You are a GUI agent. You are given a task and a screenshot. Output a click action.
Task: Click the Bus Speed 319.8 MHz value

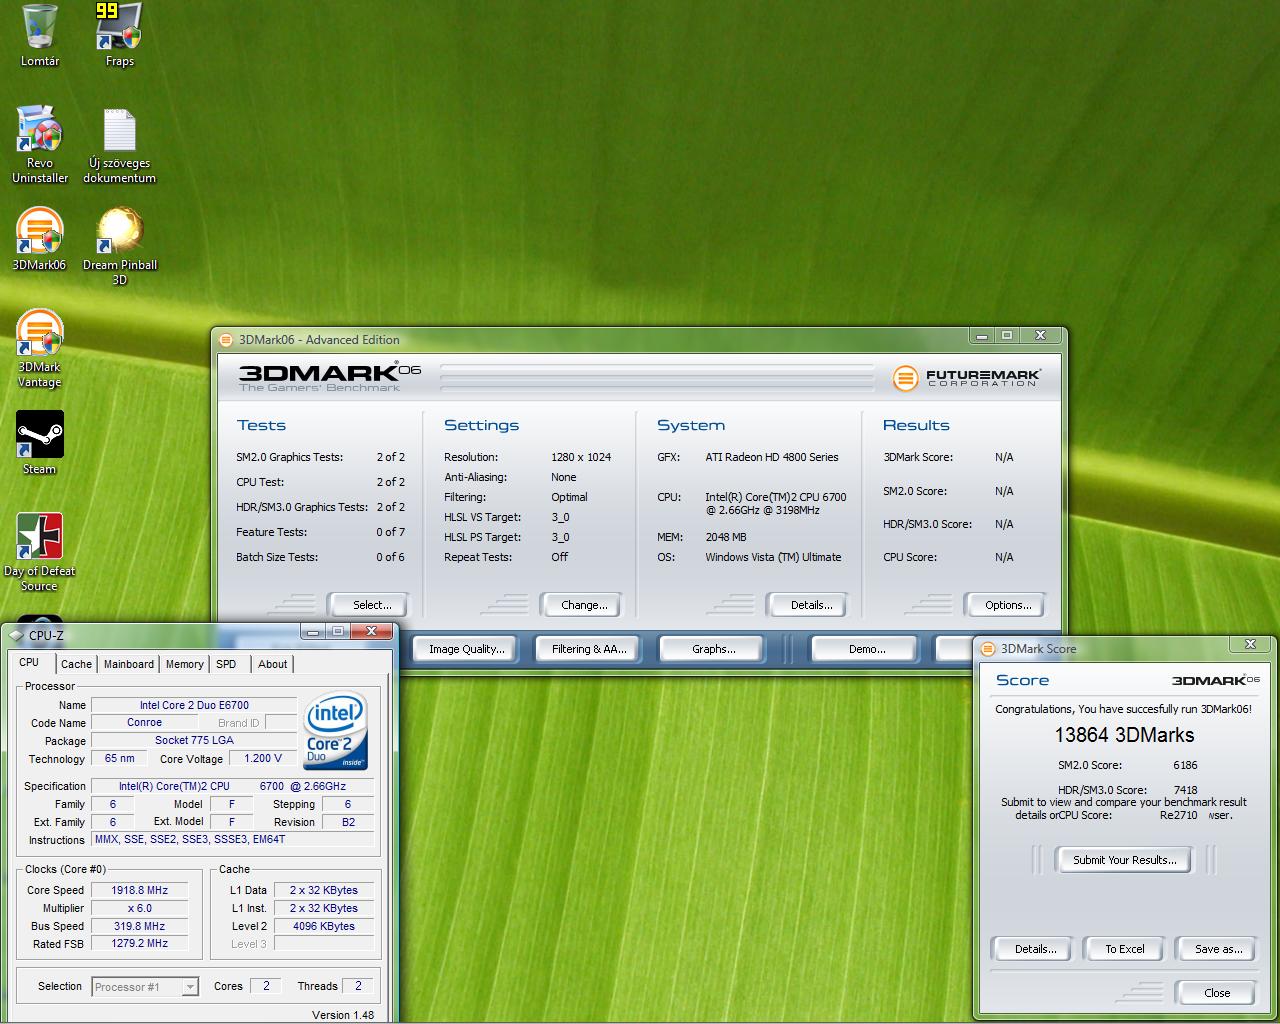tap(139, 926)
